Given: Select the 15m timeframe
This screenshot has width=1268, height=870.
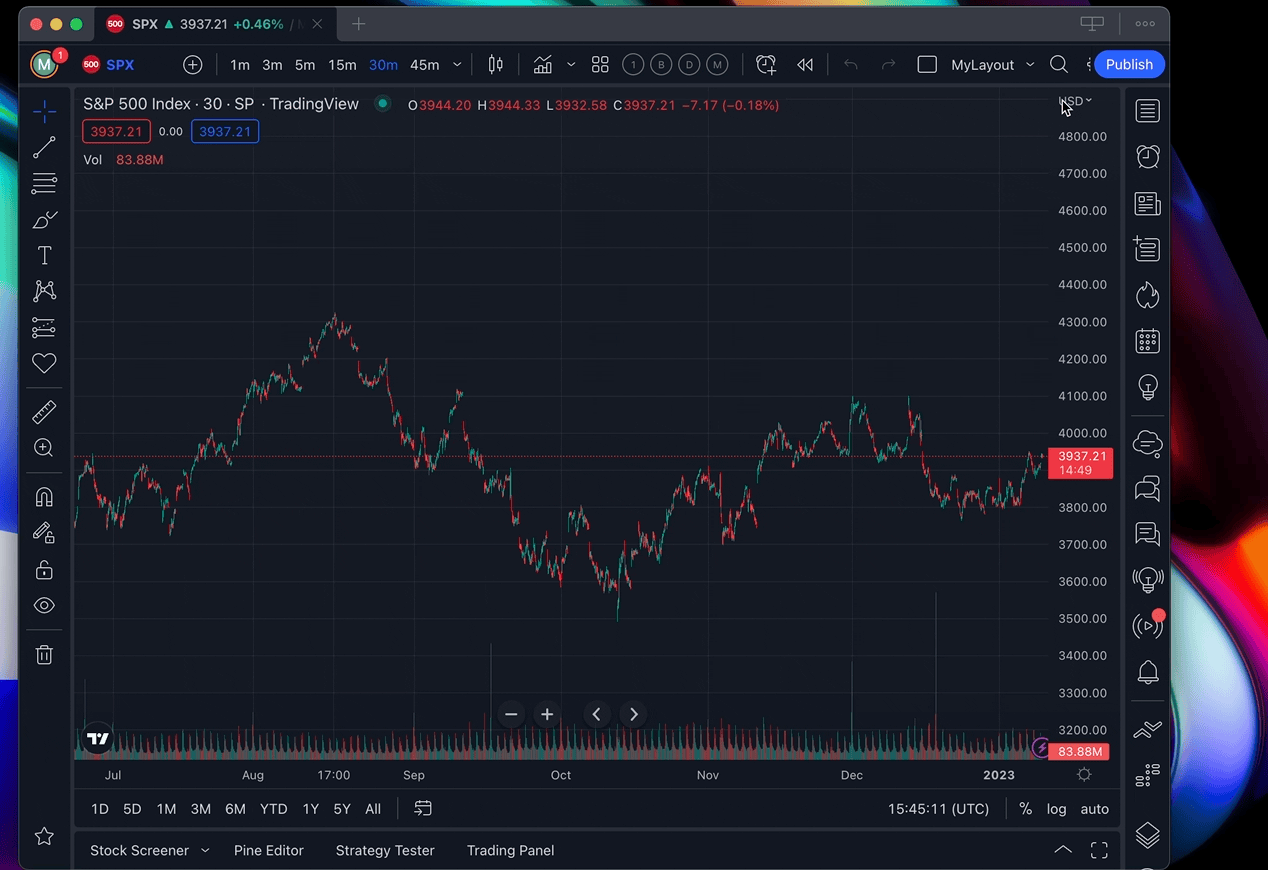Looking at the screenshot, I should [x=342, y=65].
